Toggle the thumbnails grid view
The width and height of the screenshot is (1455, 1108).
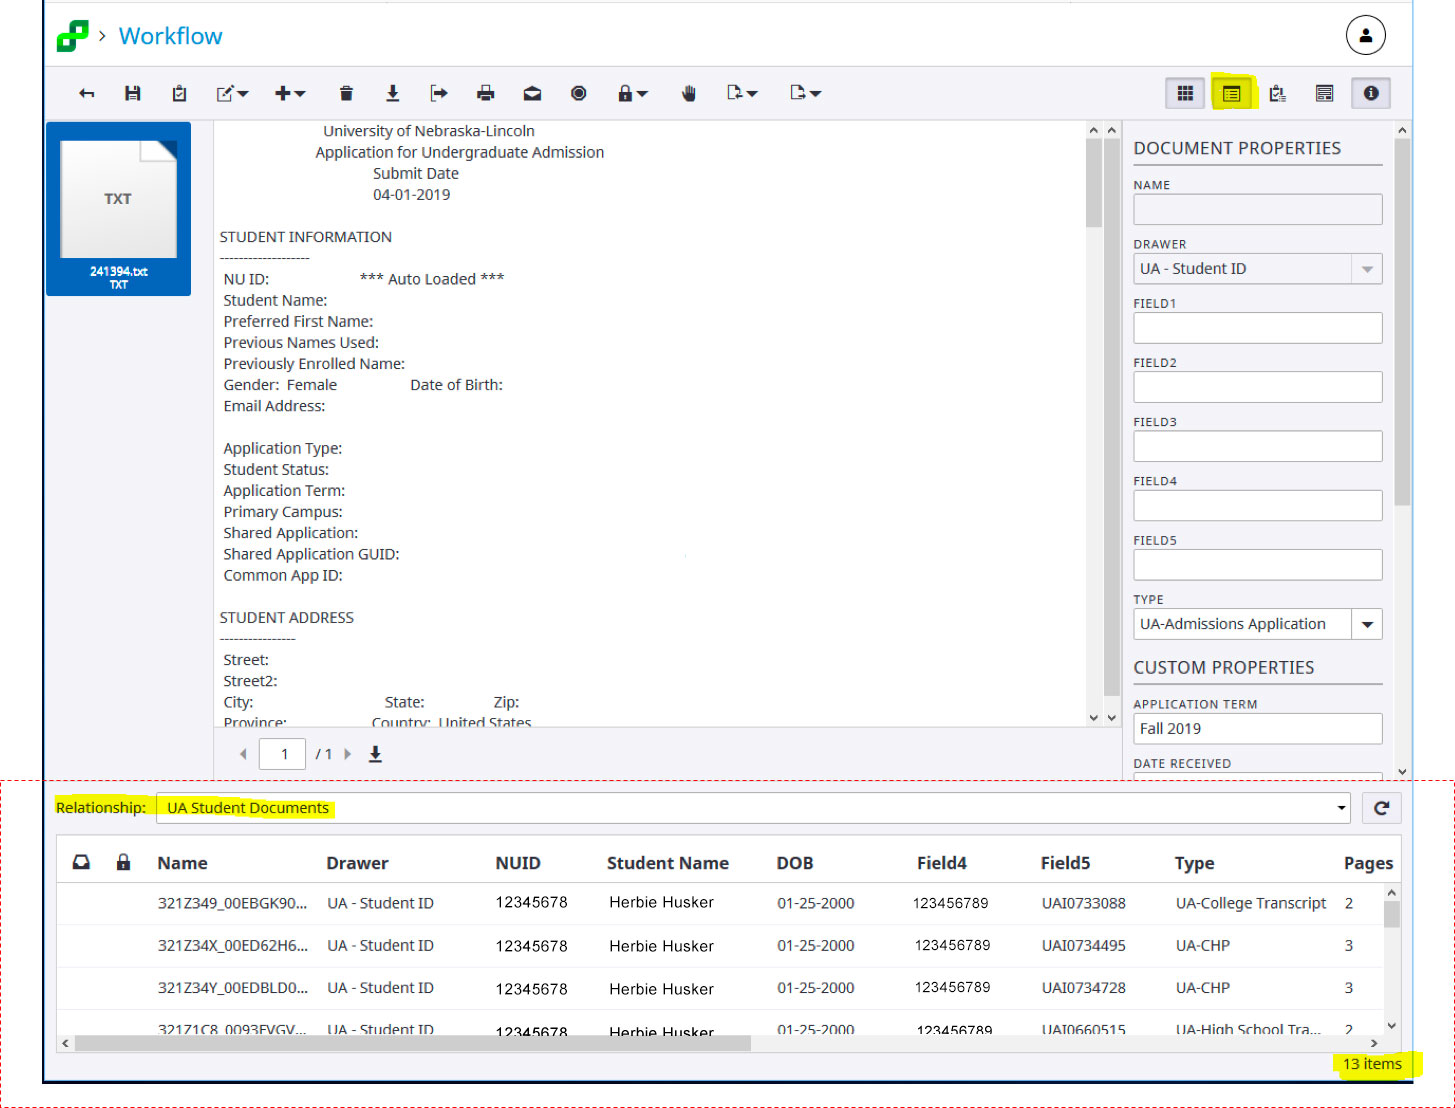coord(1185,93)
